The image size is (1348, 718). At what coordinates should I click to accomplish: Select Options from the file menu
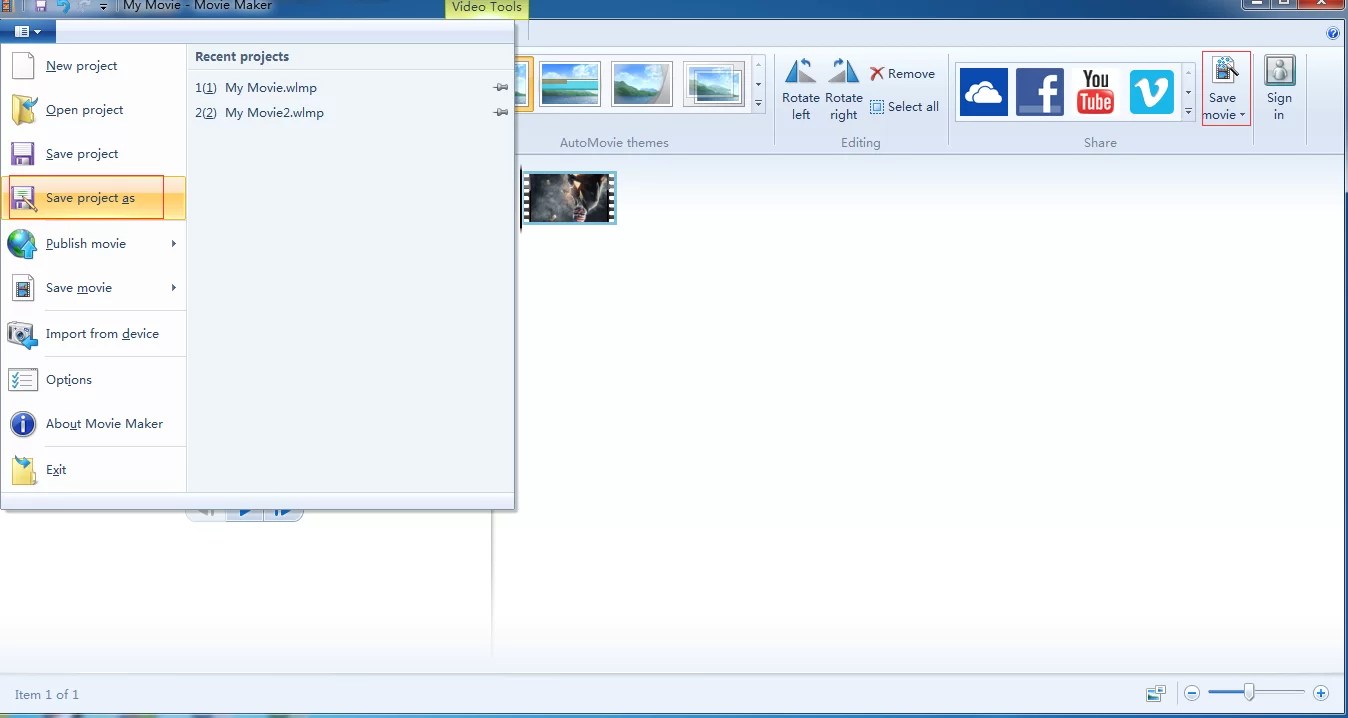point(68,380)
